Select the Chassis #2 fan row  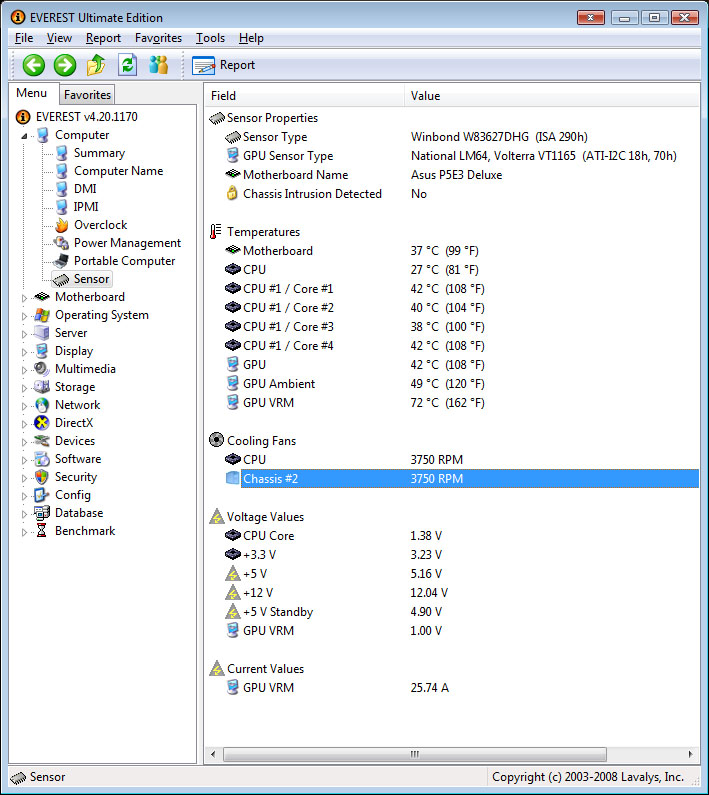pyautogui.click(x=462, y=479)
